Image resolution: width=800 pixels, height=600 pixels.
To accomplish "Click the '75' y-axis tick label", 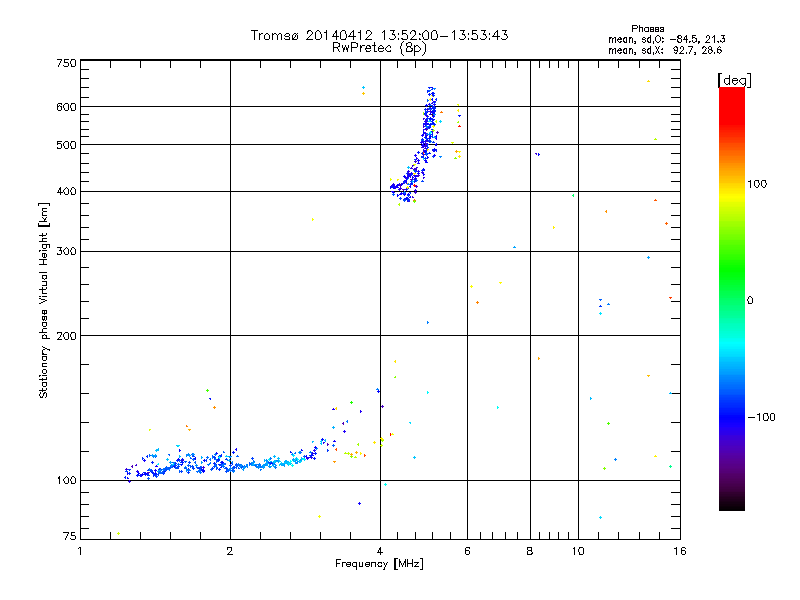I will (70, 536).
